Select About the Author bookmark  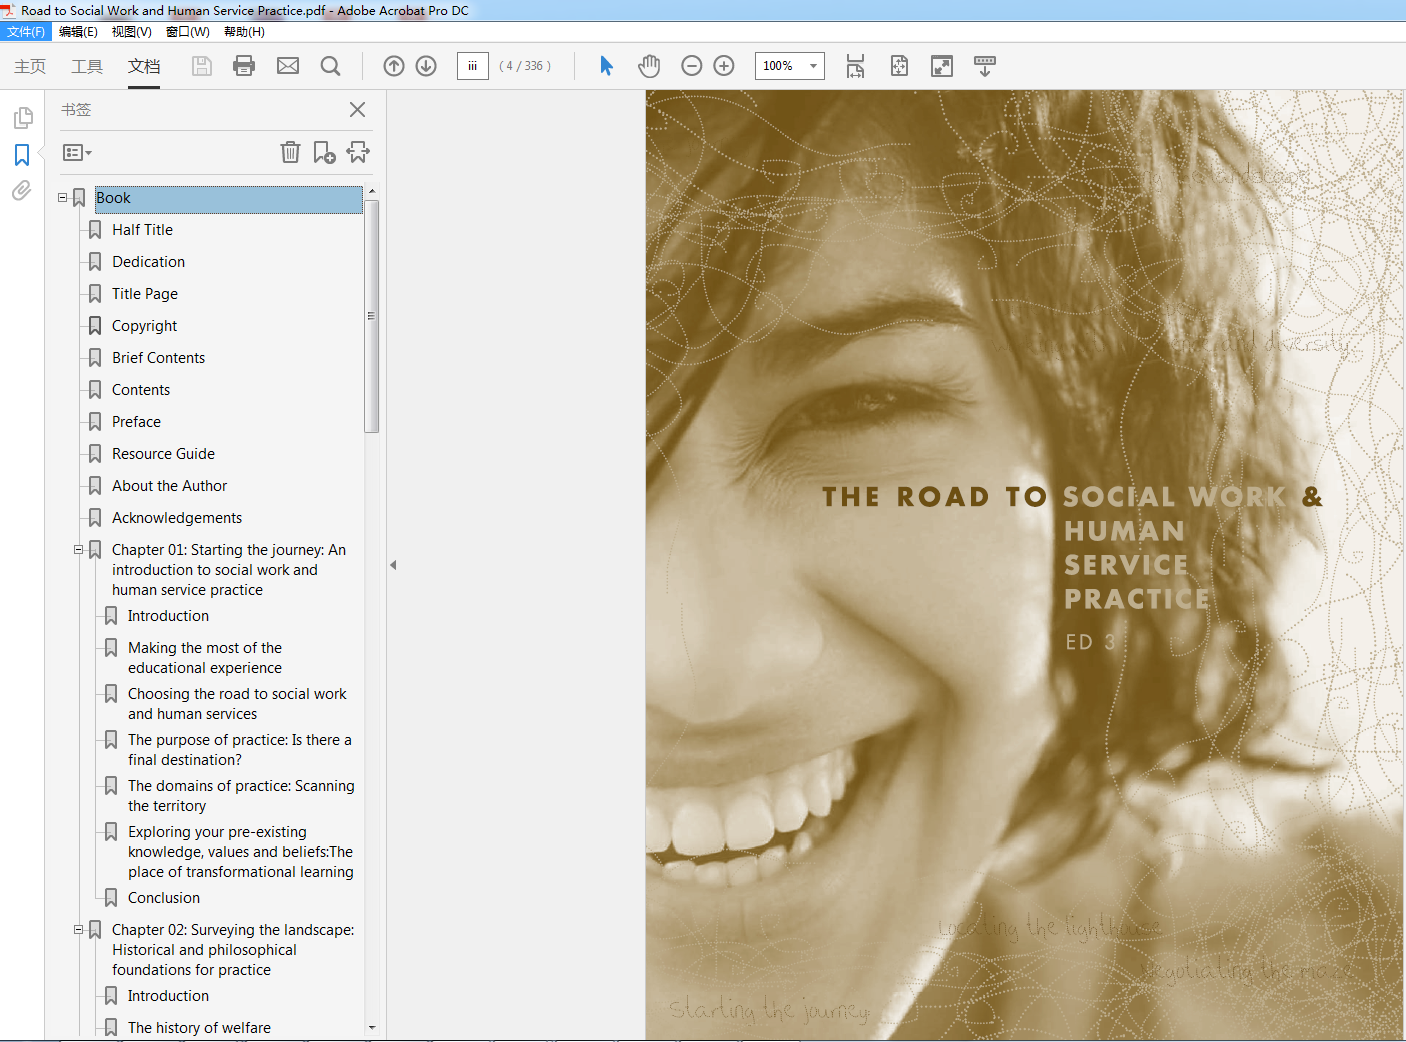169,486
